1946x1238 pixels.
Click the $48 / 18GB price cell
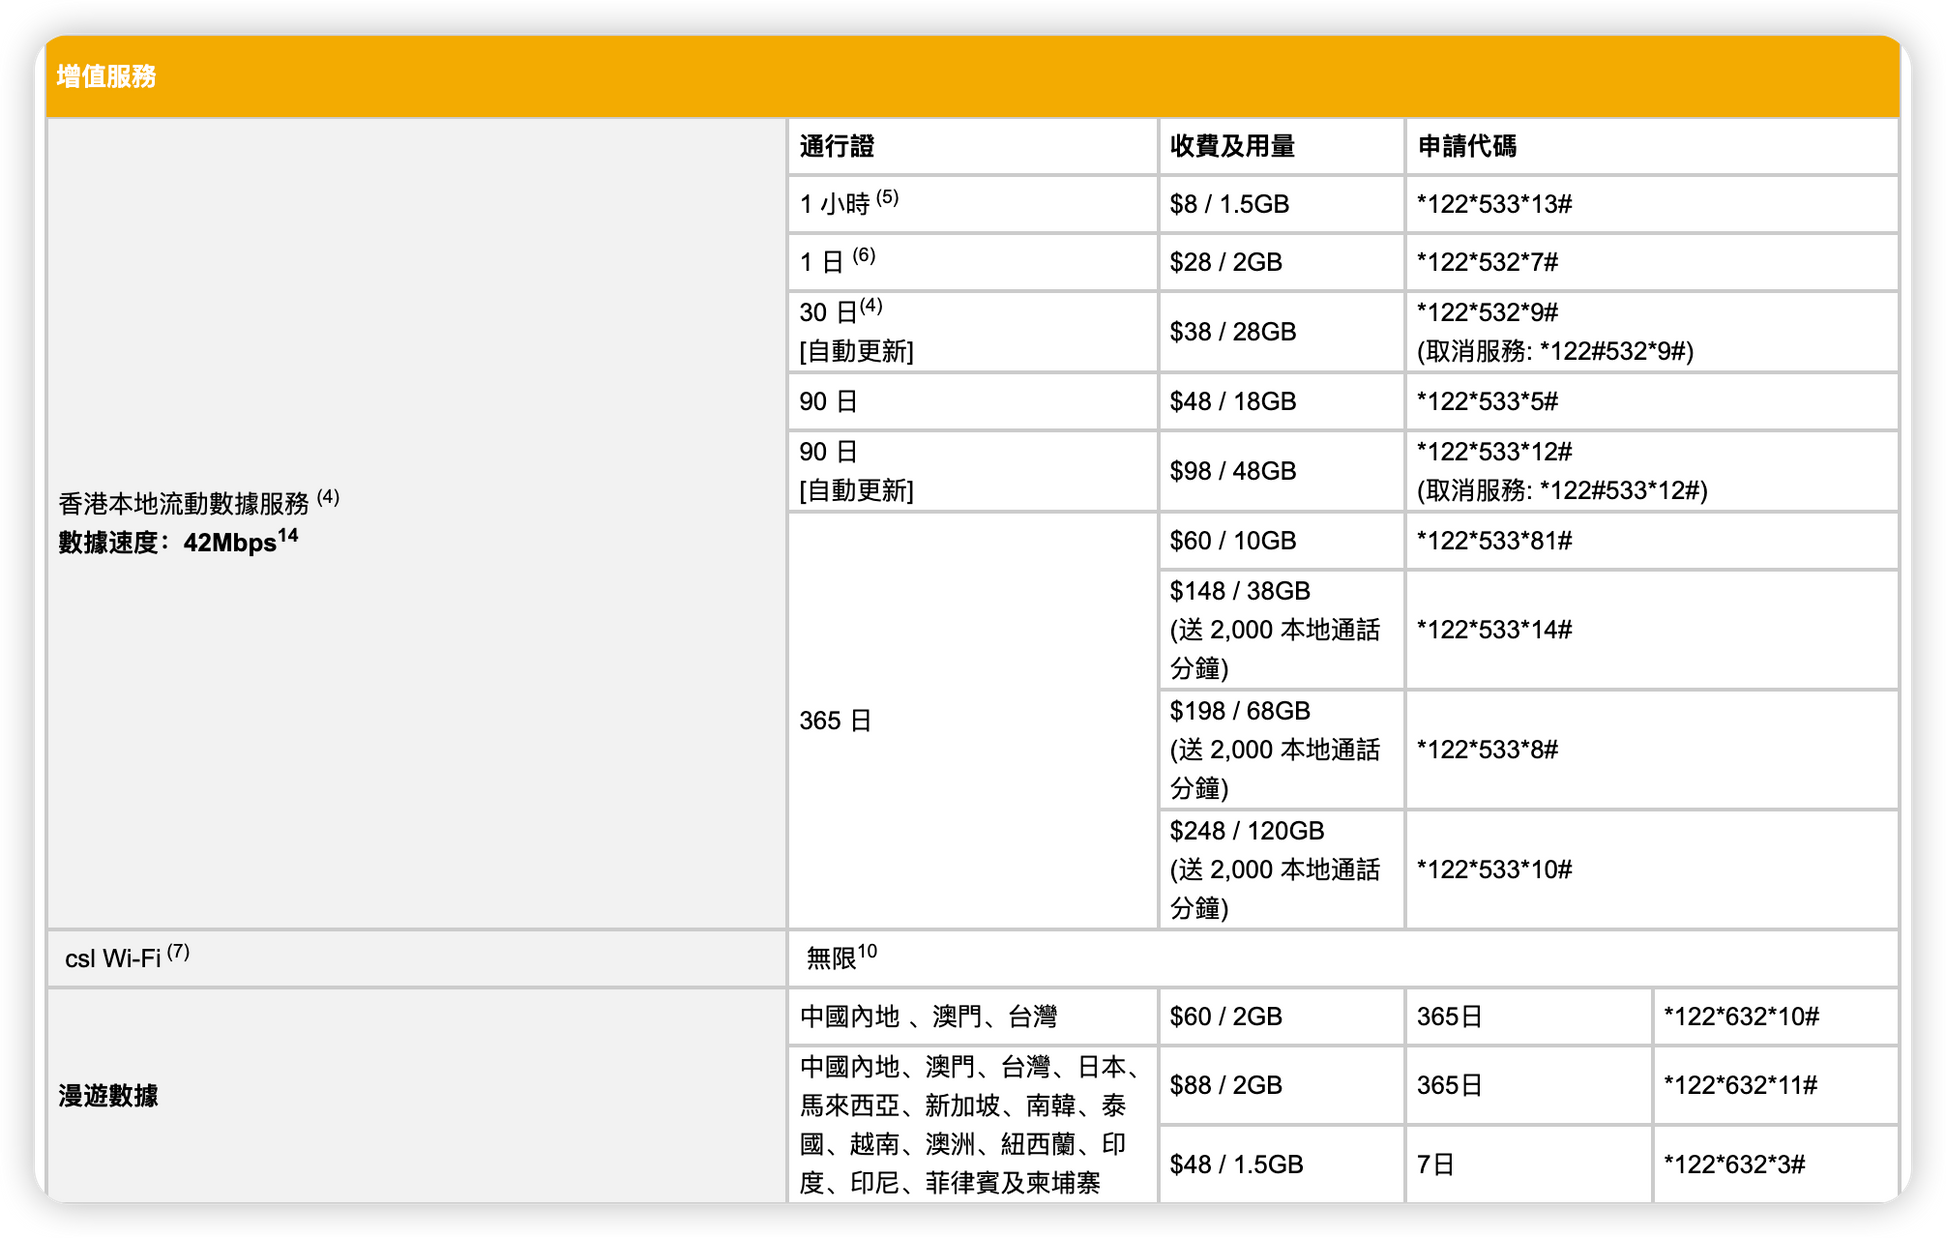coord(1232,402)
